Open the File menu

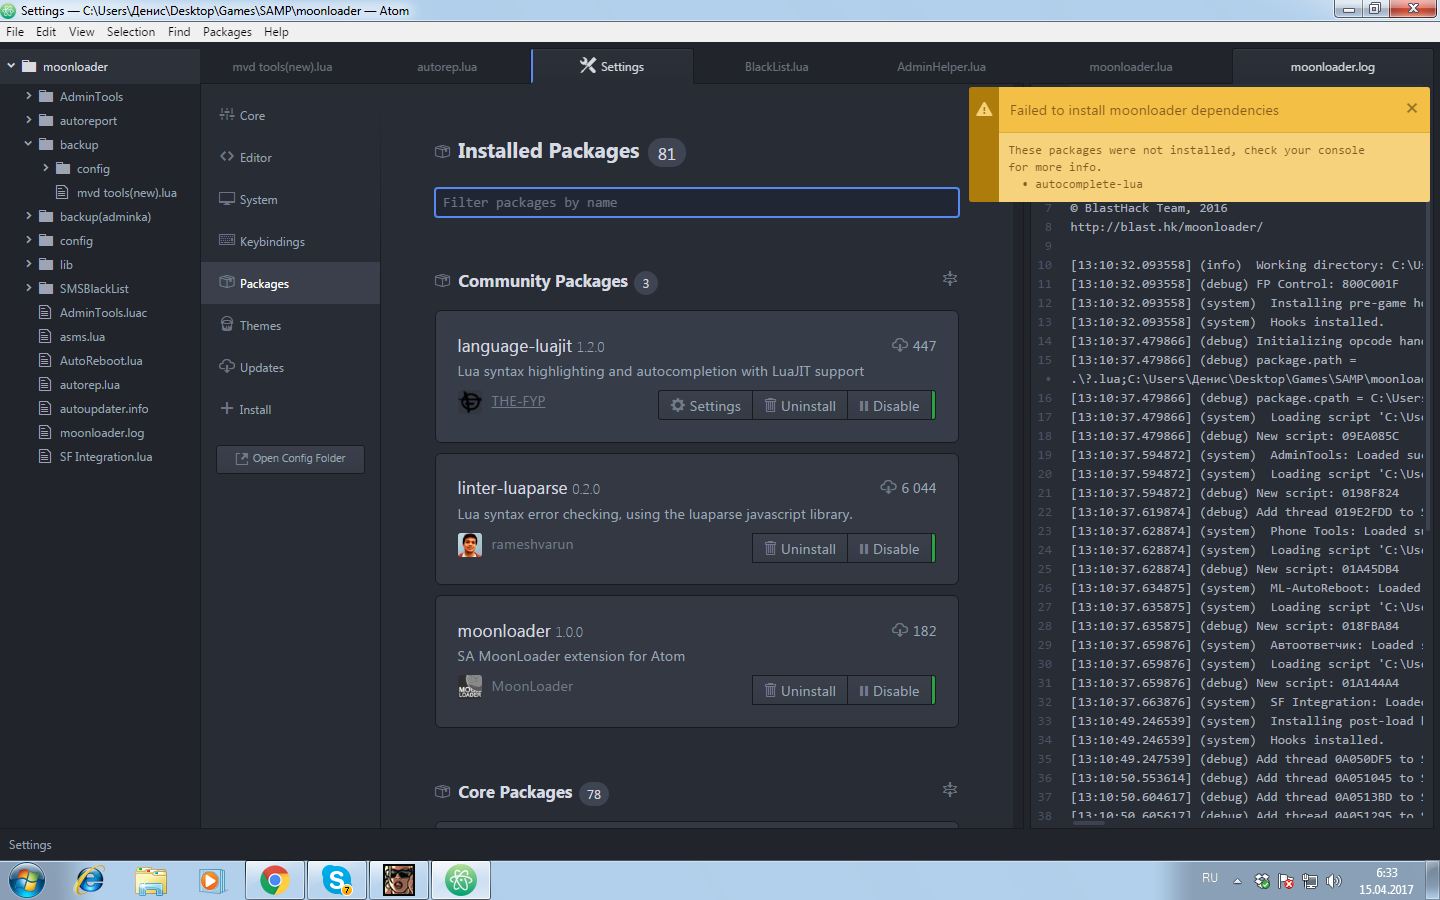coord(15,32)
